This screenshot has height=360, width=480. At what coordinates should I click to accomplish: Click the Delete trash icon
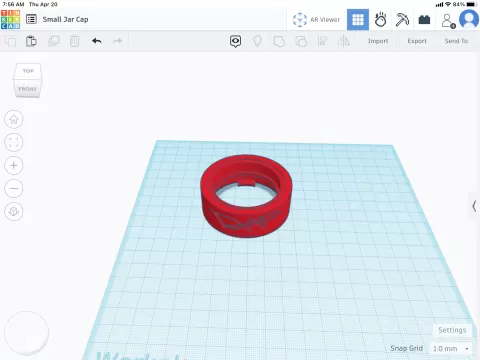74,41
